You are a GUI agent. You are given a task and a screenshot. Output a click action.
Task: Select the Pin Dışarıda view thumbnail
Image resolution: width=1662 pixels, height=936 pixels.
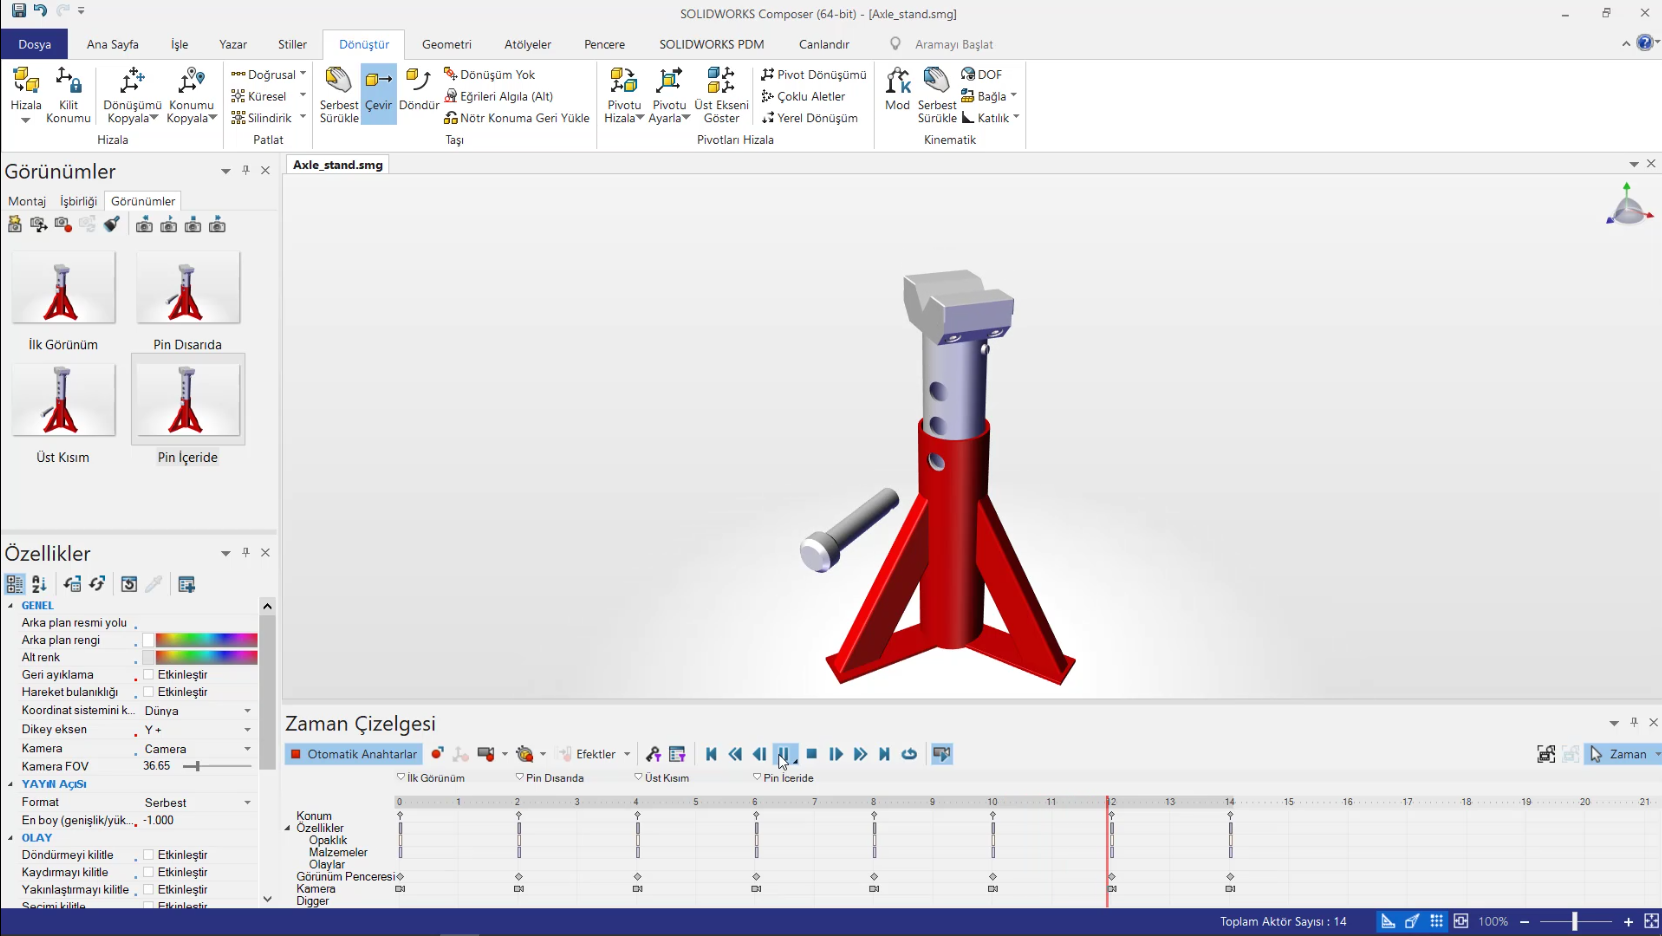point(188,288)
